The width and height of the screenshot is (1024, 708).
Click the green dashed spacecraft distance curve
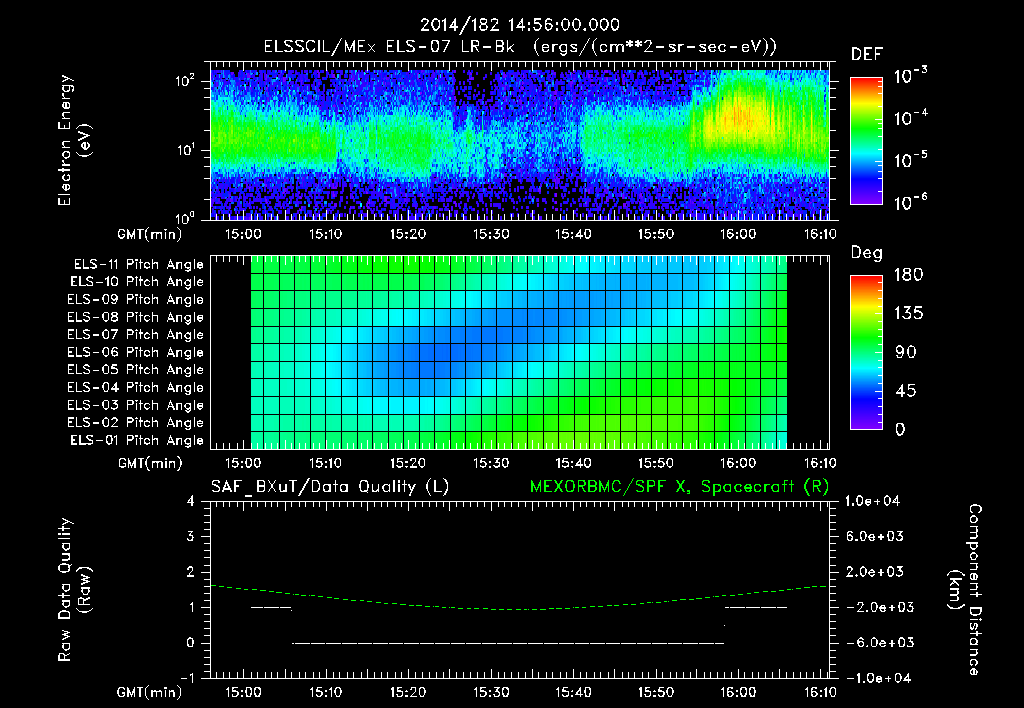click(520, 609)
